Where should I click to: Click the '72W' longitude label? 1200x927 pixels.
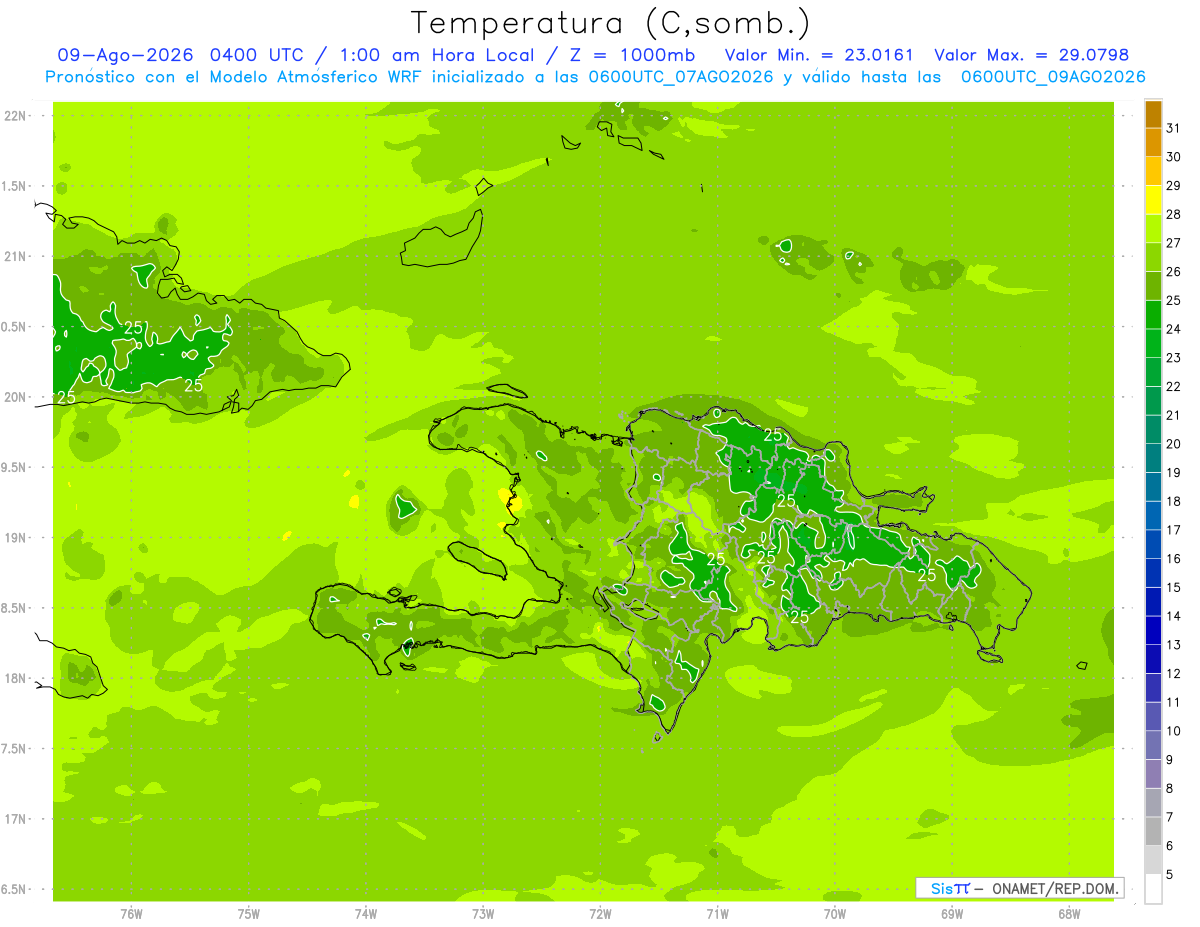point(600,914)
